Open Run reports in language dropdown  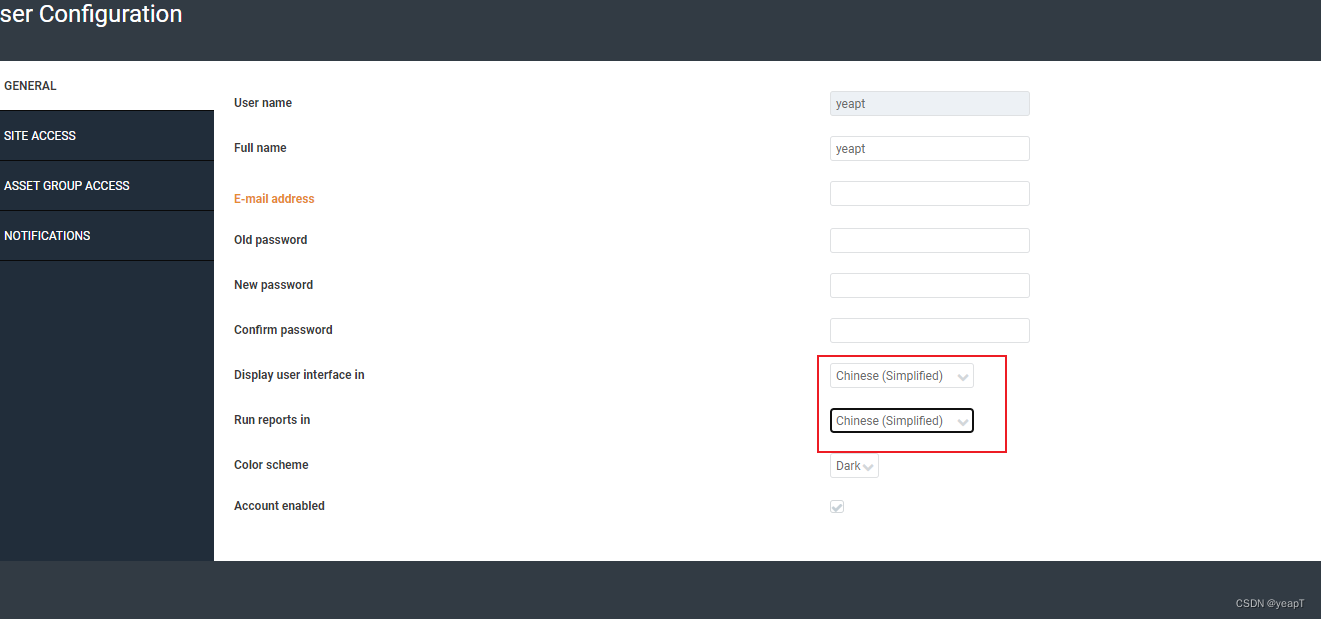click(901, 421)
